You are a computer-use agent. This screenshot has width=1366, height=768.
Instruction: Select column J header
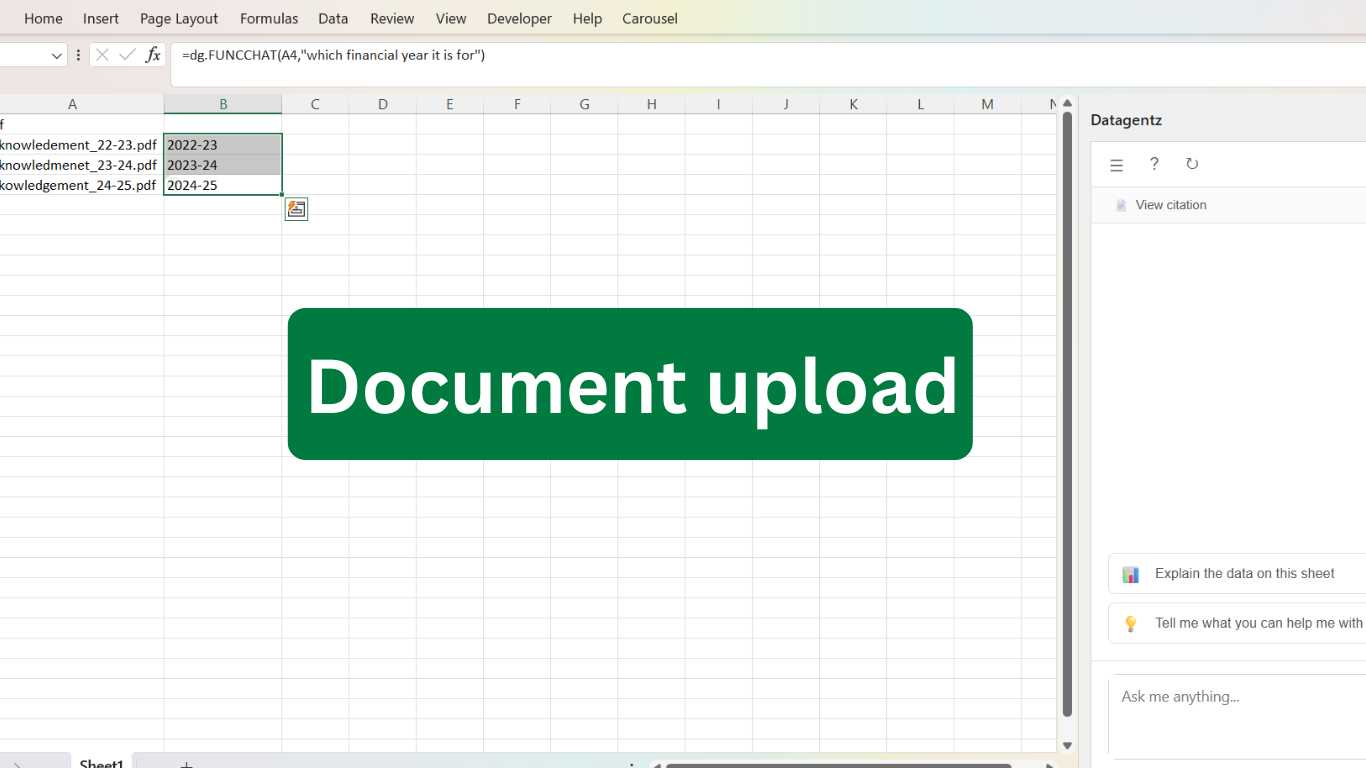coord(786,104)
